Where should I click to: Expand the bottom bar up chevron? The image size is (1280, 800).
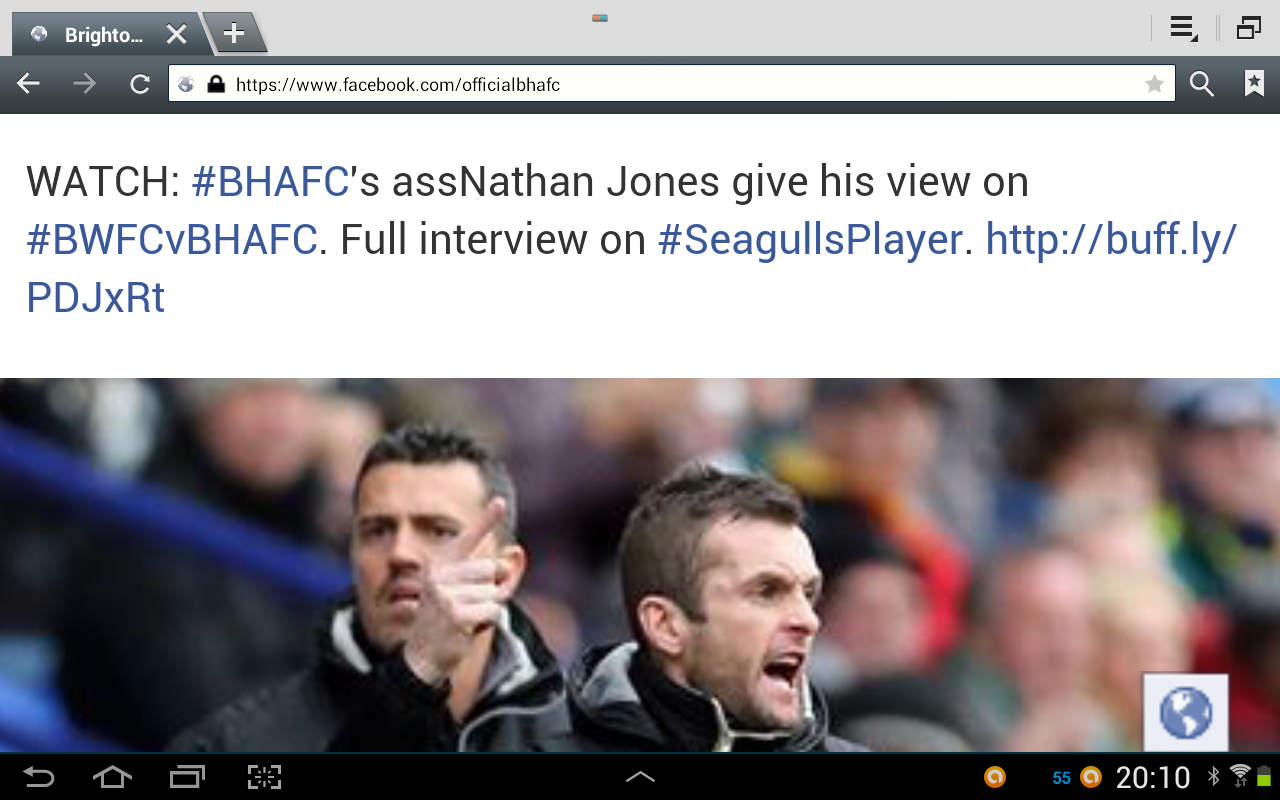[640, 777]
